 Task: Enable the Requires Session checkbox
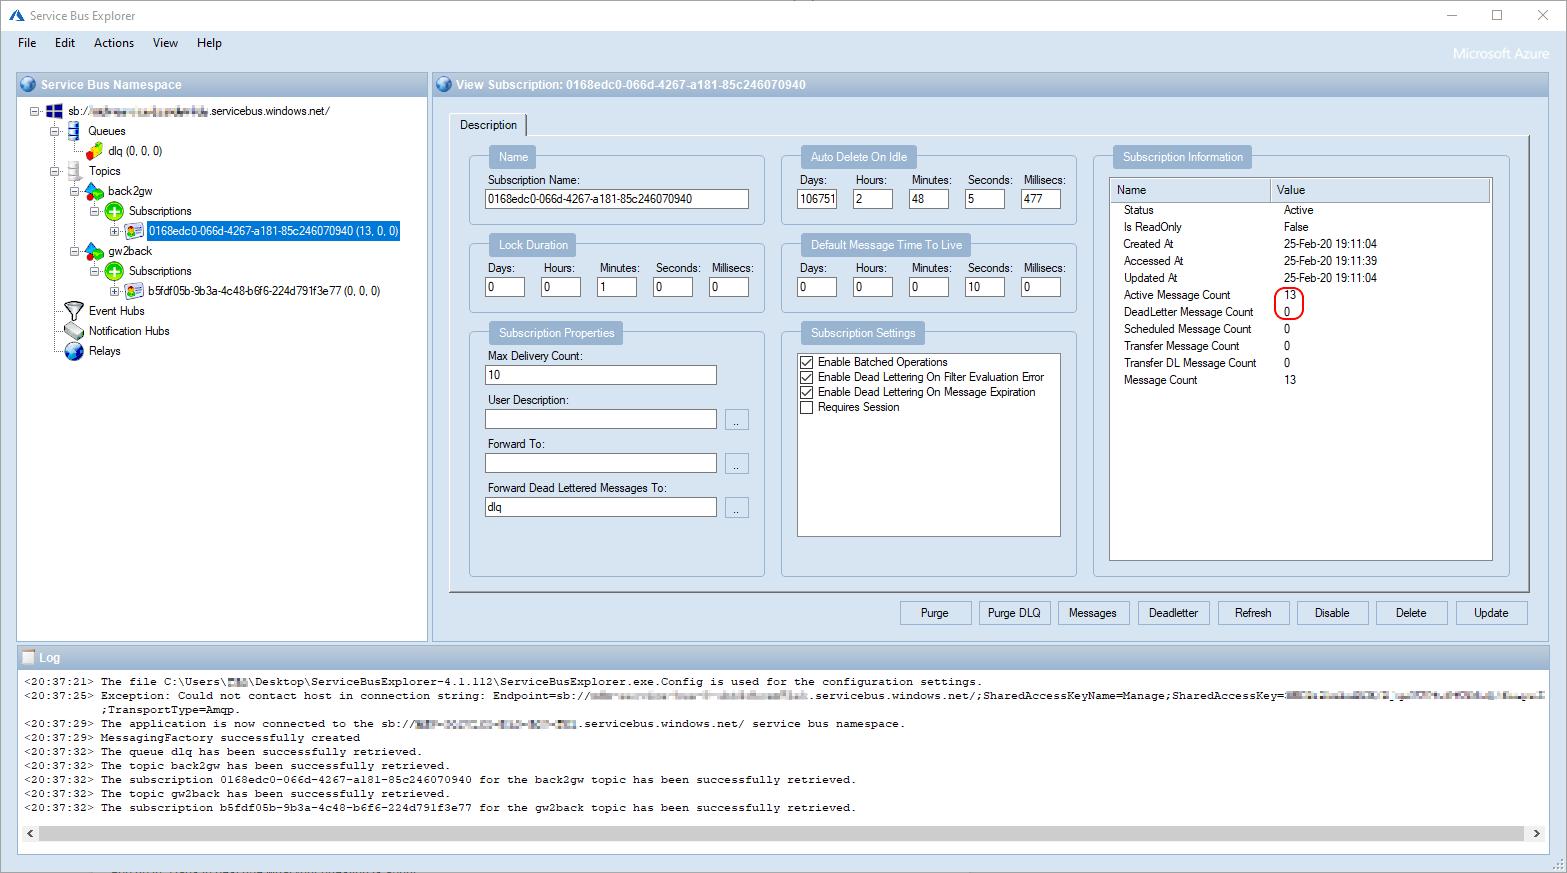(806, 407)
